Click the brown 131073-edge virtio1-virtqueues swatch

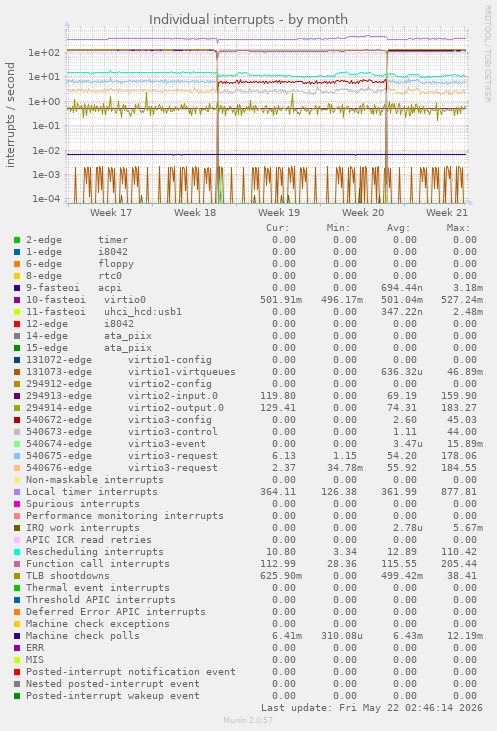click(x=17, y=372)
